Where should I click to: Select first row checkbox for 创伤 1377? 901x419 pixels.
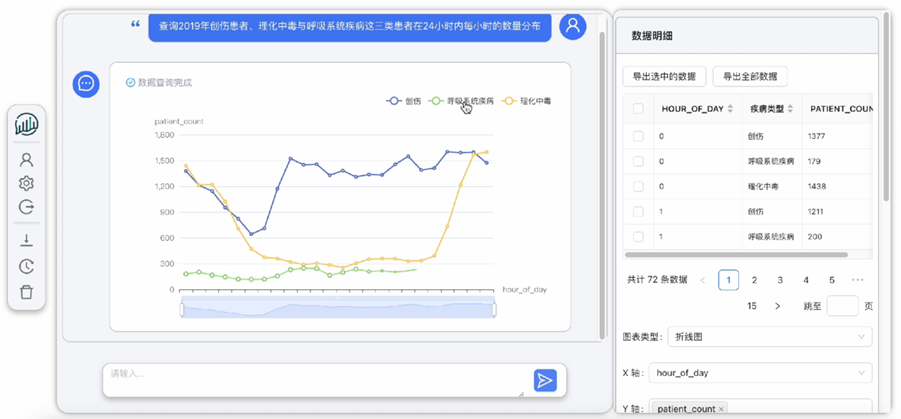point(639,136)
